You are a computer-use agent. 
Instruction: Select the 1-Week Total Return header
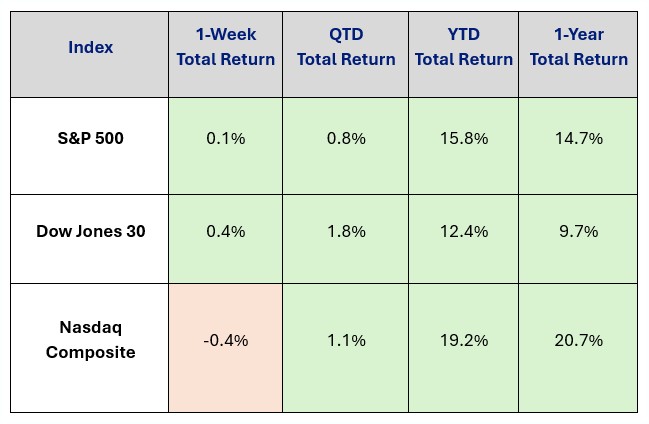(225, 48)
